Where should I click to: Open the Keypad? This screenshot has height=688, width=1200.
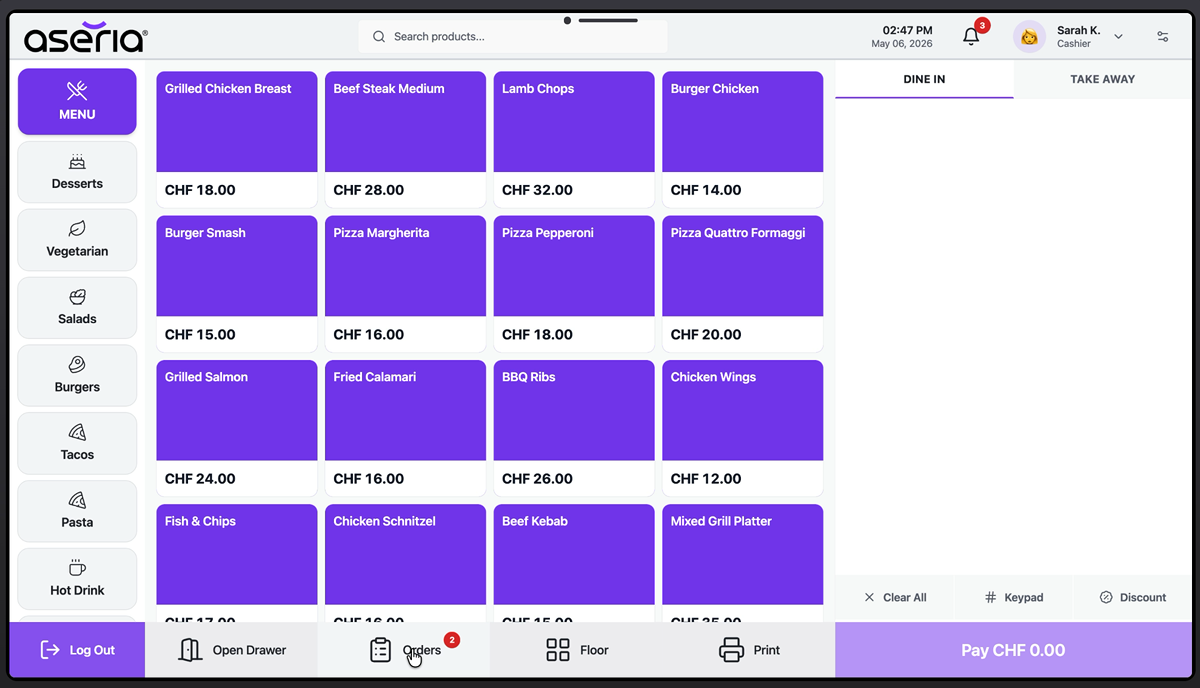click(x=1014, y=597)
